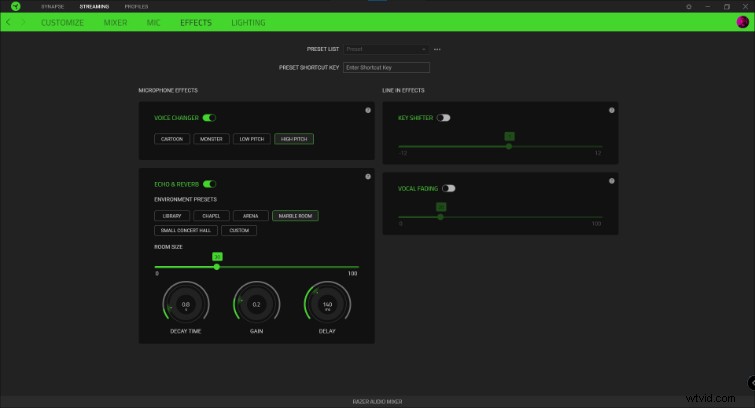Click the Delay knob
Screen dimensions: 755x408
327,304
